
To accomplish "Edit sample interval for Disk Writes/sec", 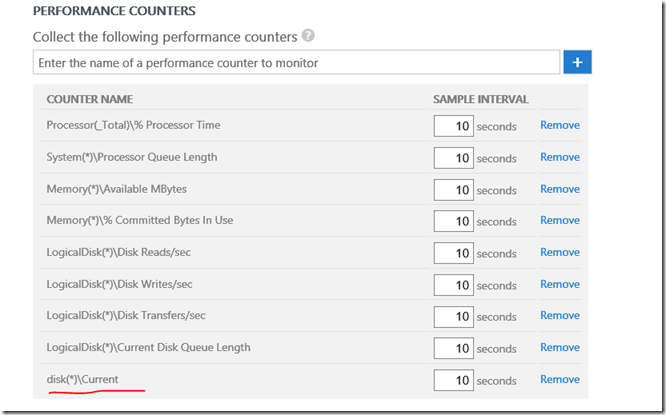I will [453, 285].
